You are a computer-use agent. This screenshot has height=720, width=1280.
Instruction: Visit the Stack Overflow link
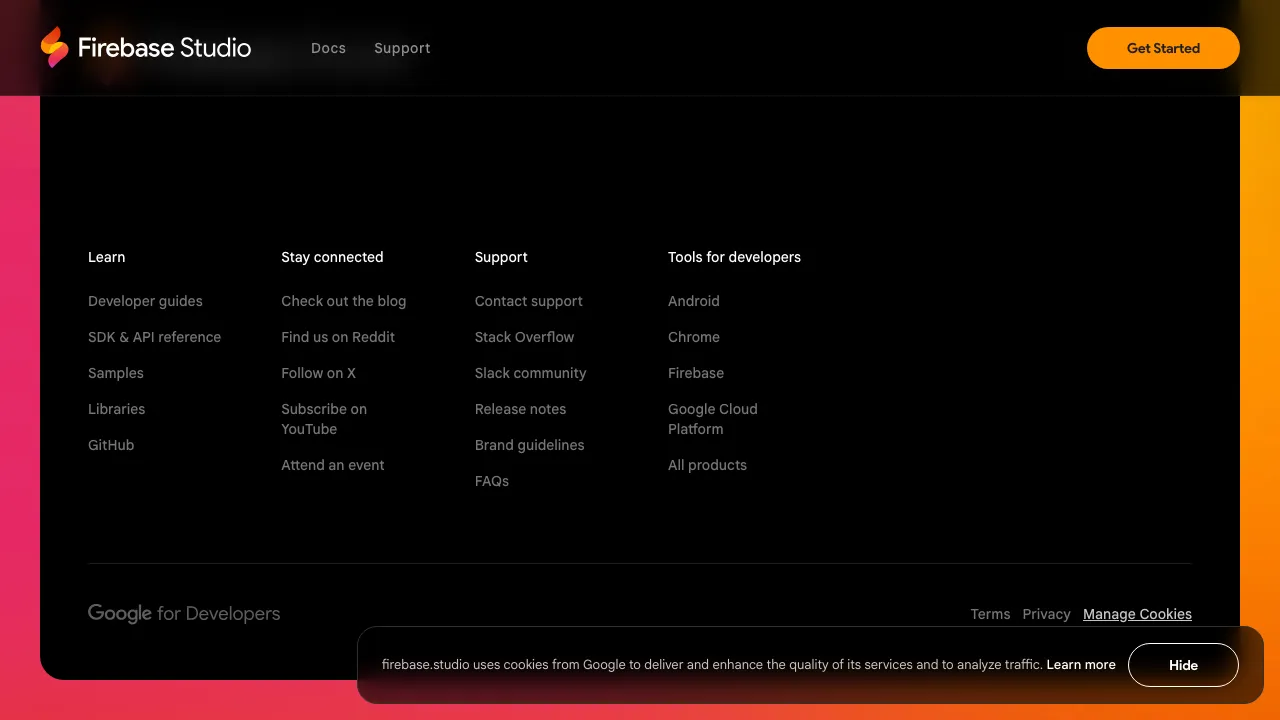pos(524,337)
